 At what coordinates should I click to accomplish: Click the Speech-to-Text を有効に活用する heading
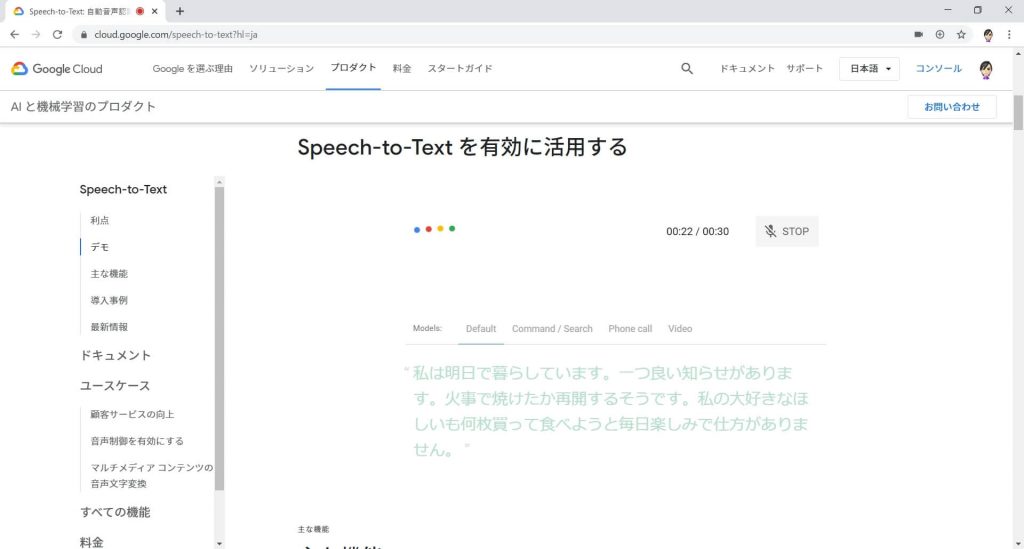click(x=462, y=148)
